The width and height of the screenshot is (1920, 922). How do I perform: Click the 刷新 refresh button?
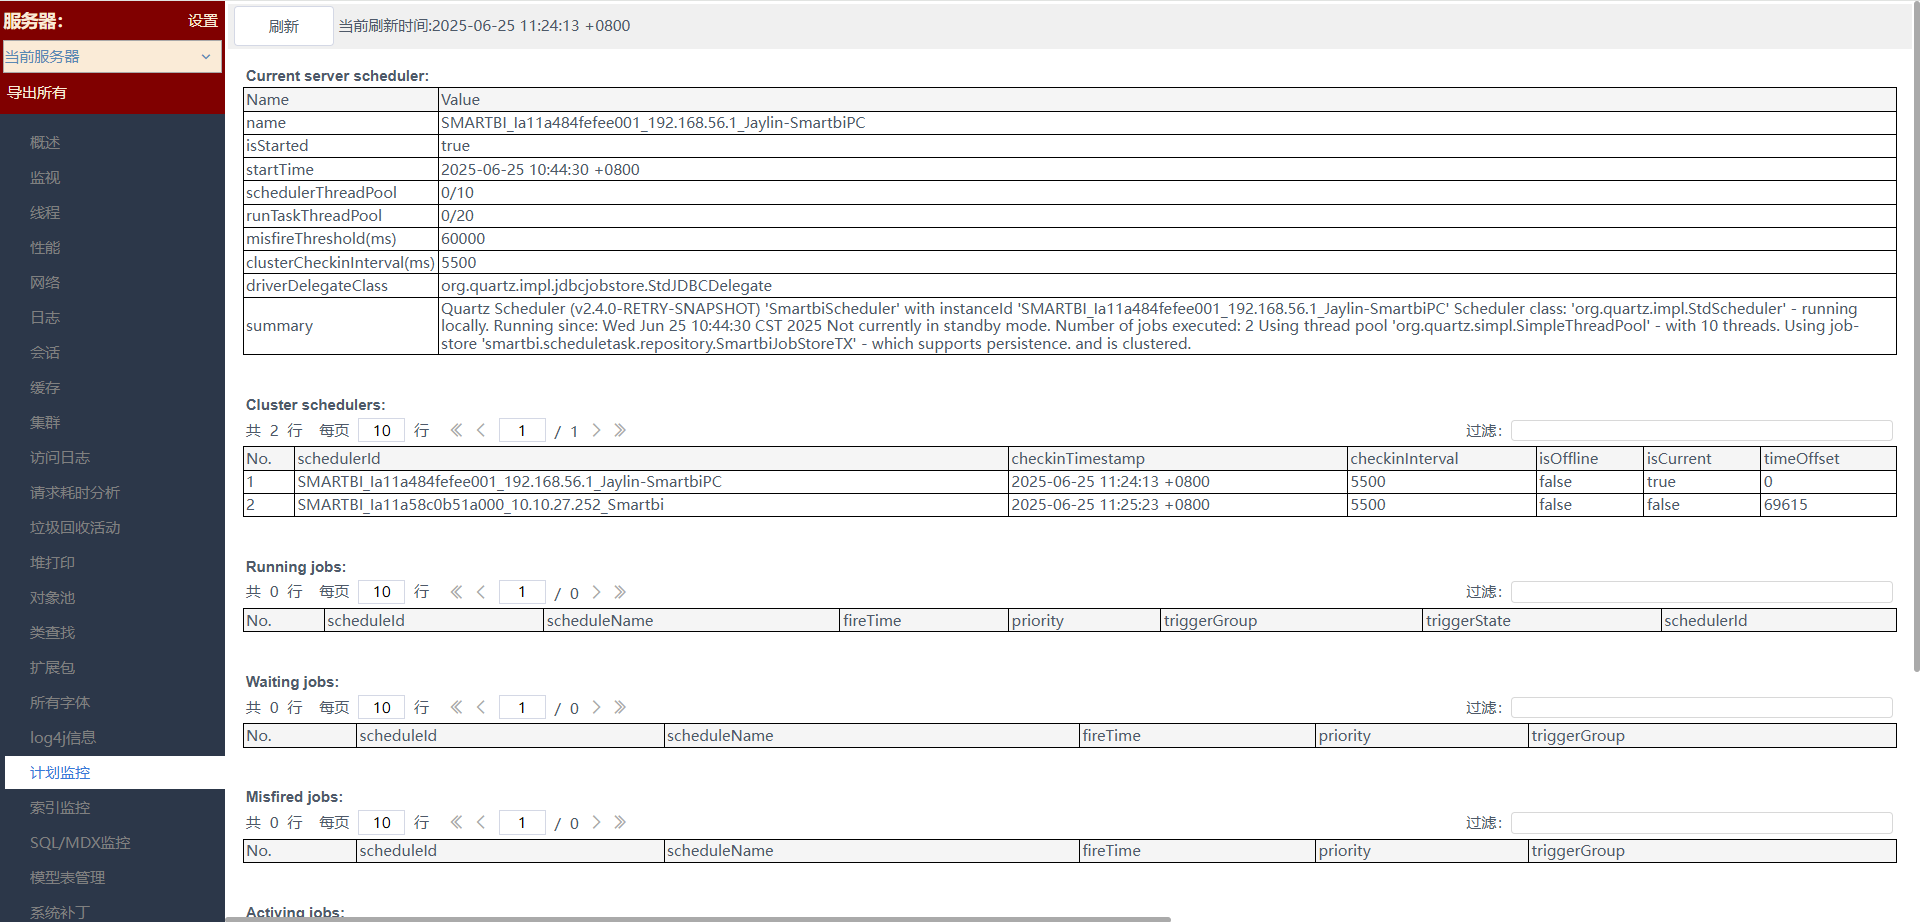pos(284,26)
